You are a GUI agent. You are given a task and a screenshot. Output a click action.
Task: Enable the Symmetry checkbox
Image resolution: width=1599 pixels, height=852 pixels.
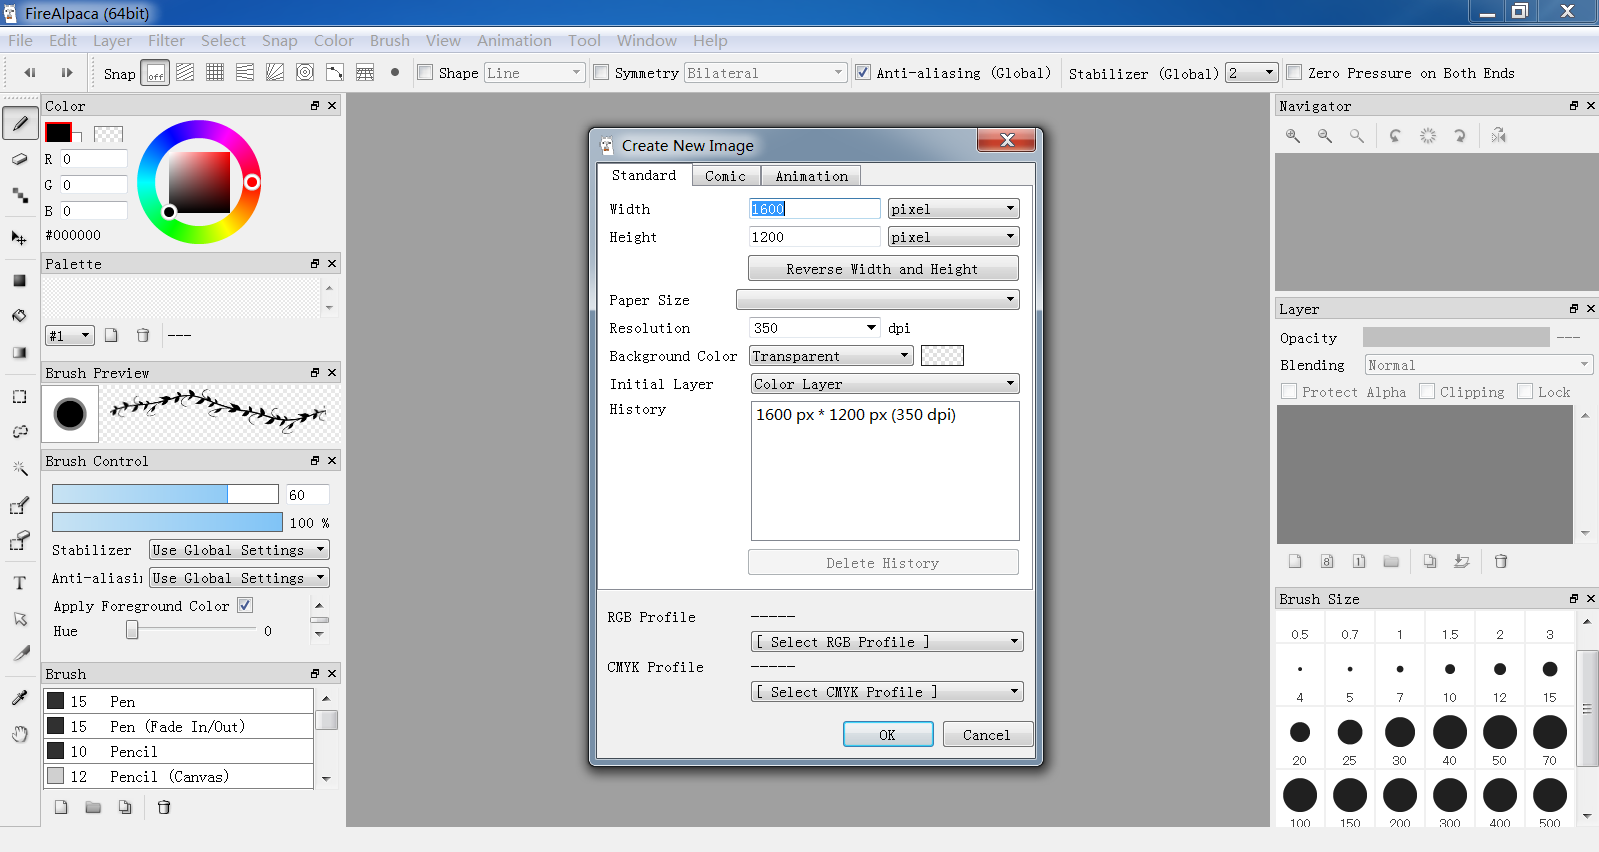coord(601,73)
